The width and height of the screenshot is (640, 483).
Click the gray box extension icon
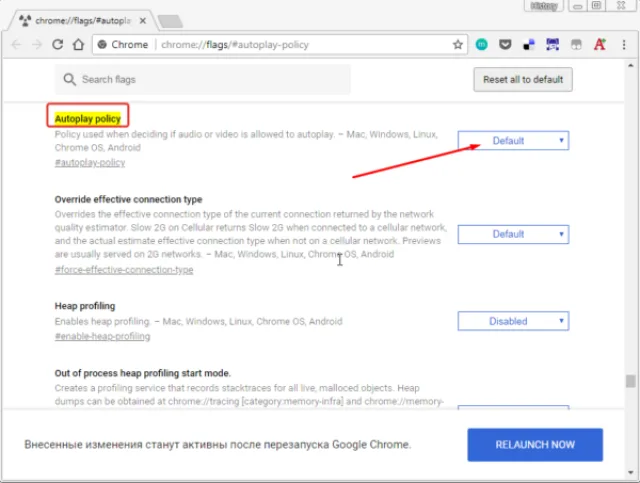coord(576,45)
